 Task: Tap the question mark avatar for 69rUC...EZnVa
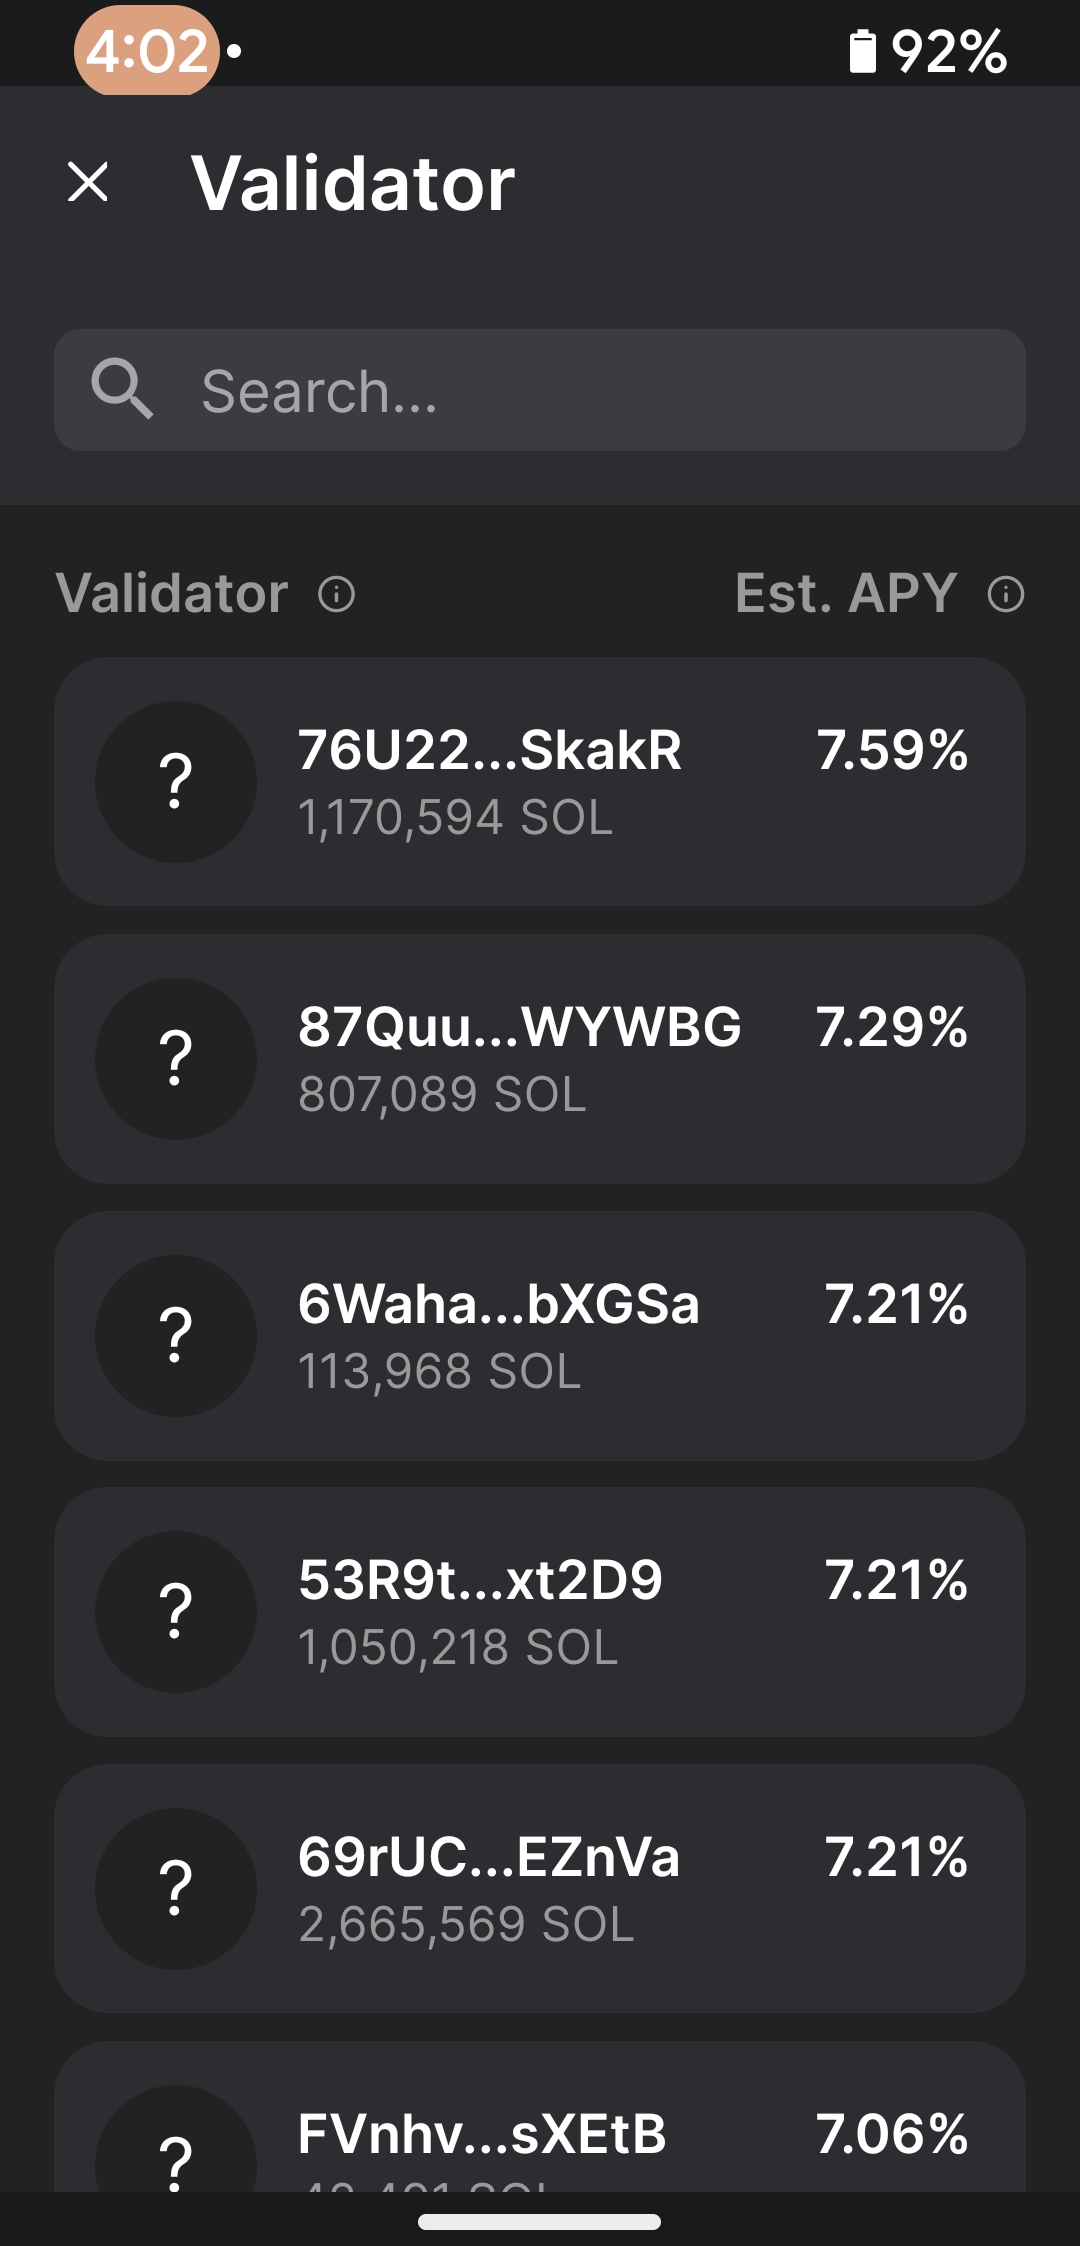[x=176, y=1889]
